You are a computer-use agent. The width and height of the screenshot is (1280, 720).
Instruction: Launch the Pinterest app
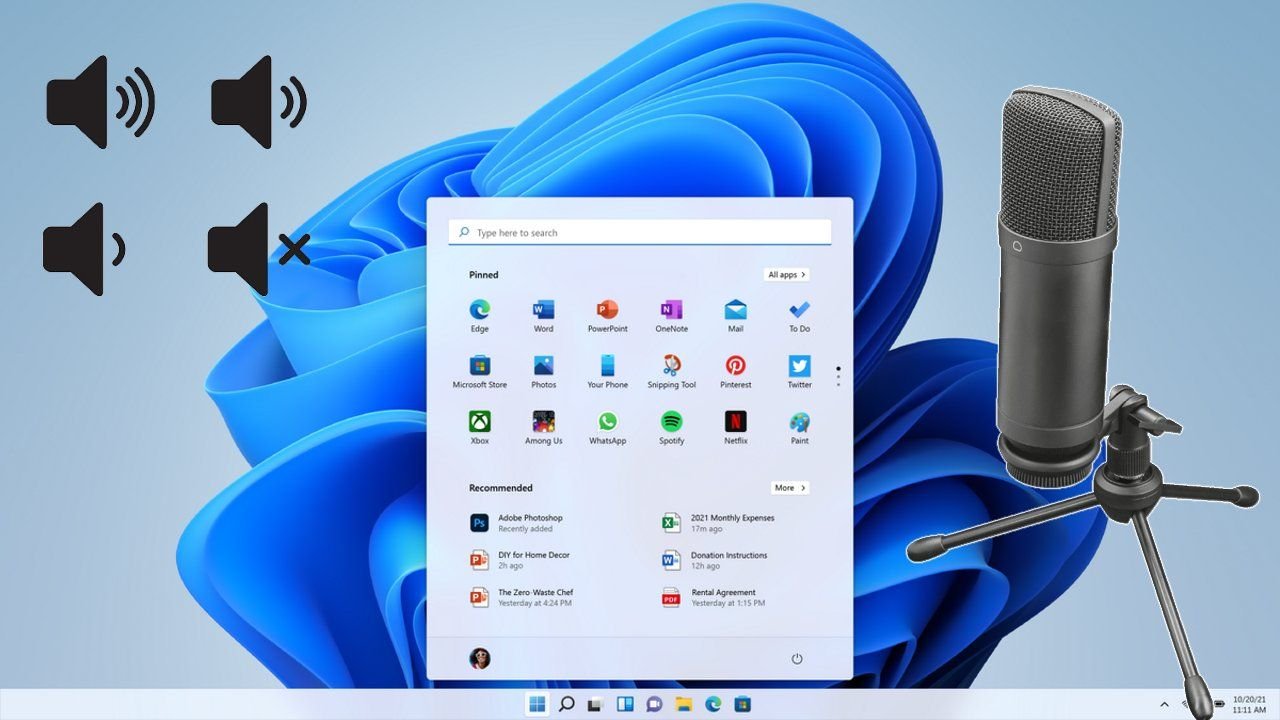coord(736,372)
